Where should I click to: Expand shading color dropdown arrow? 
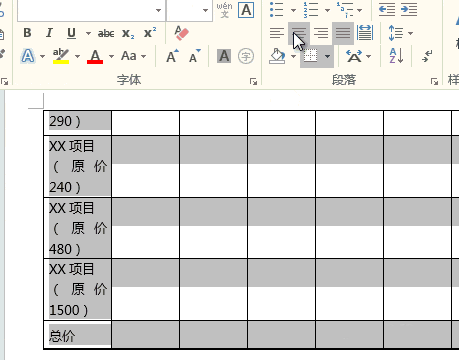click(x=293, y=56)
